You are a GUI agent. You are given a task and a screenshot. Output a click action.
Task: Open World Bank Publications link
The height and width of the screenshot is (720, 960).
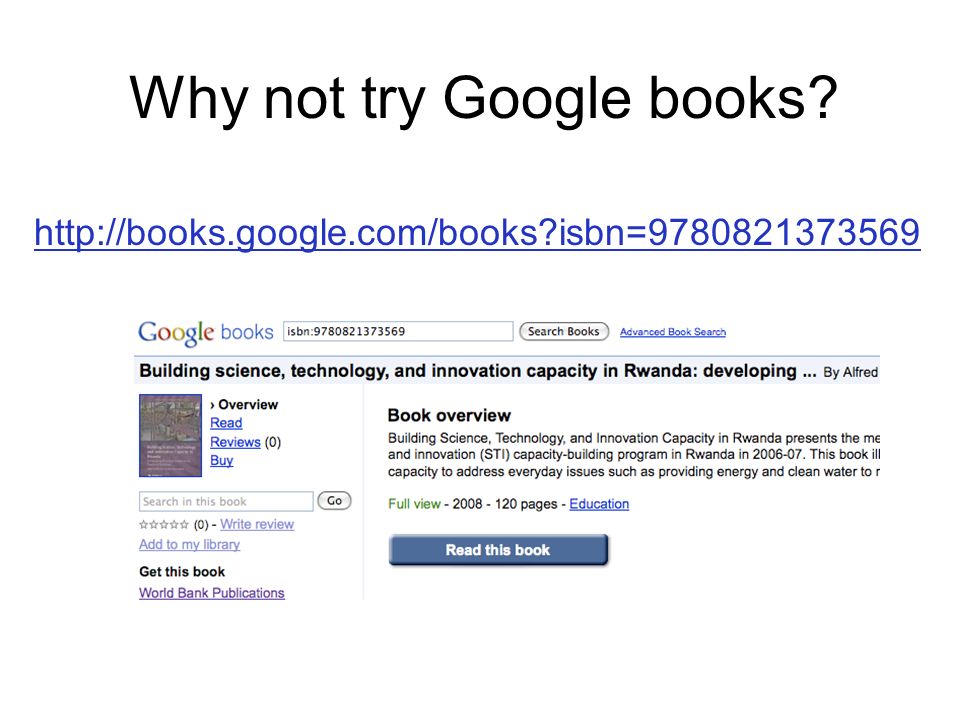tap(212, 593)
